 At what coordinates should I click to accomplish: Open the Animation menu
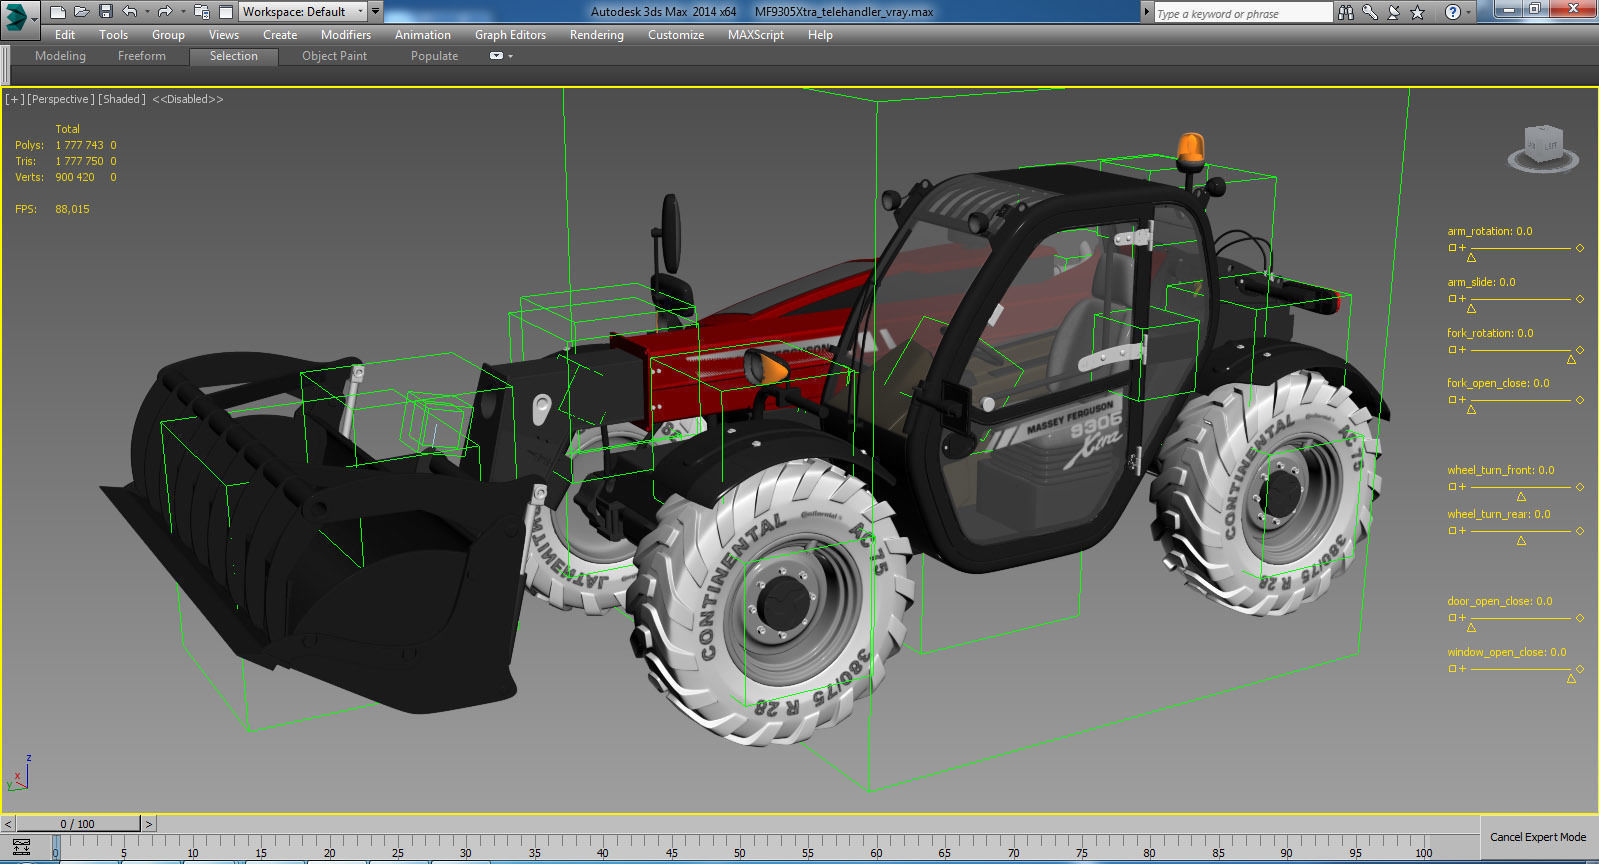[x=423, y=35]
